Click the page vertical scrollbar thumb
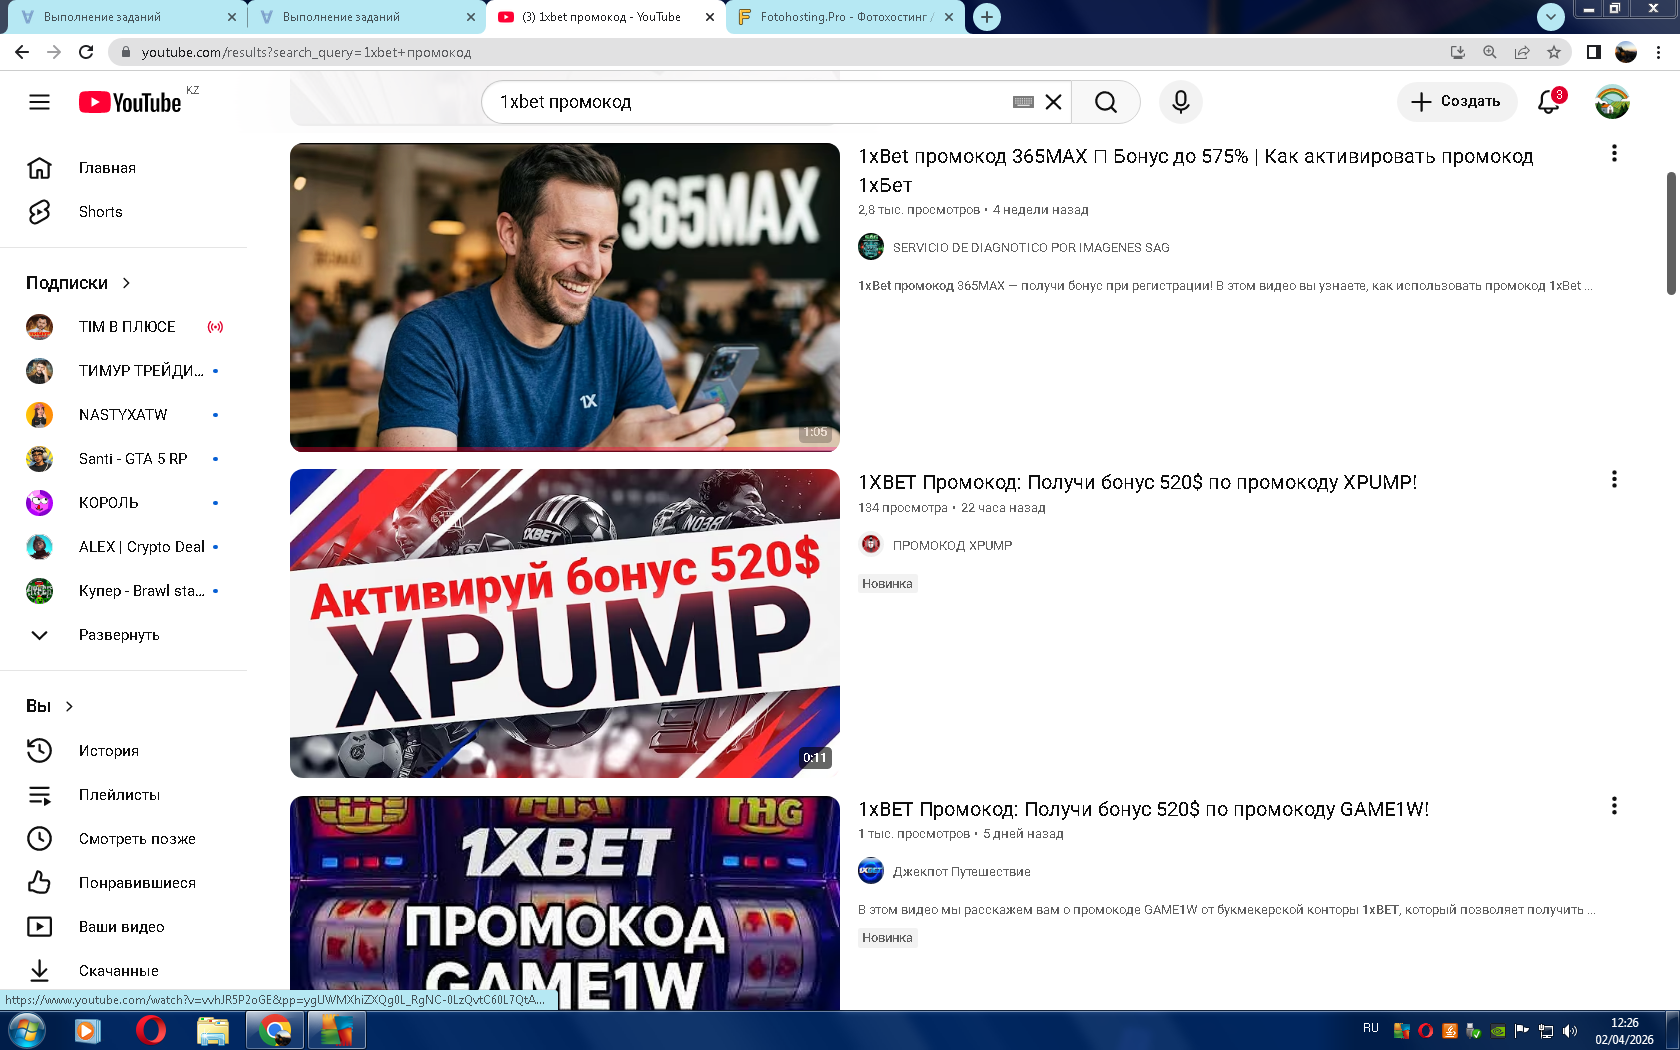The width and height of the screenshot is (1680, 1050). pos(1671,233)
